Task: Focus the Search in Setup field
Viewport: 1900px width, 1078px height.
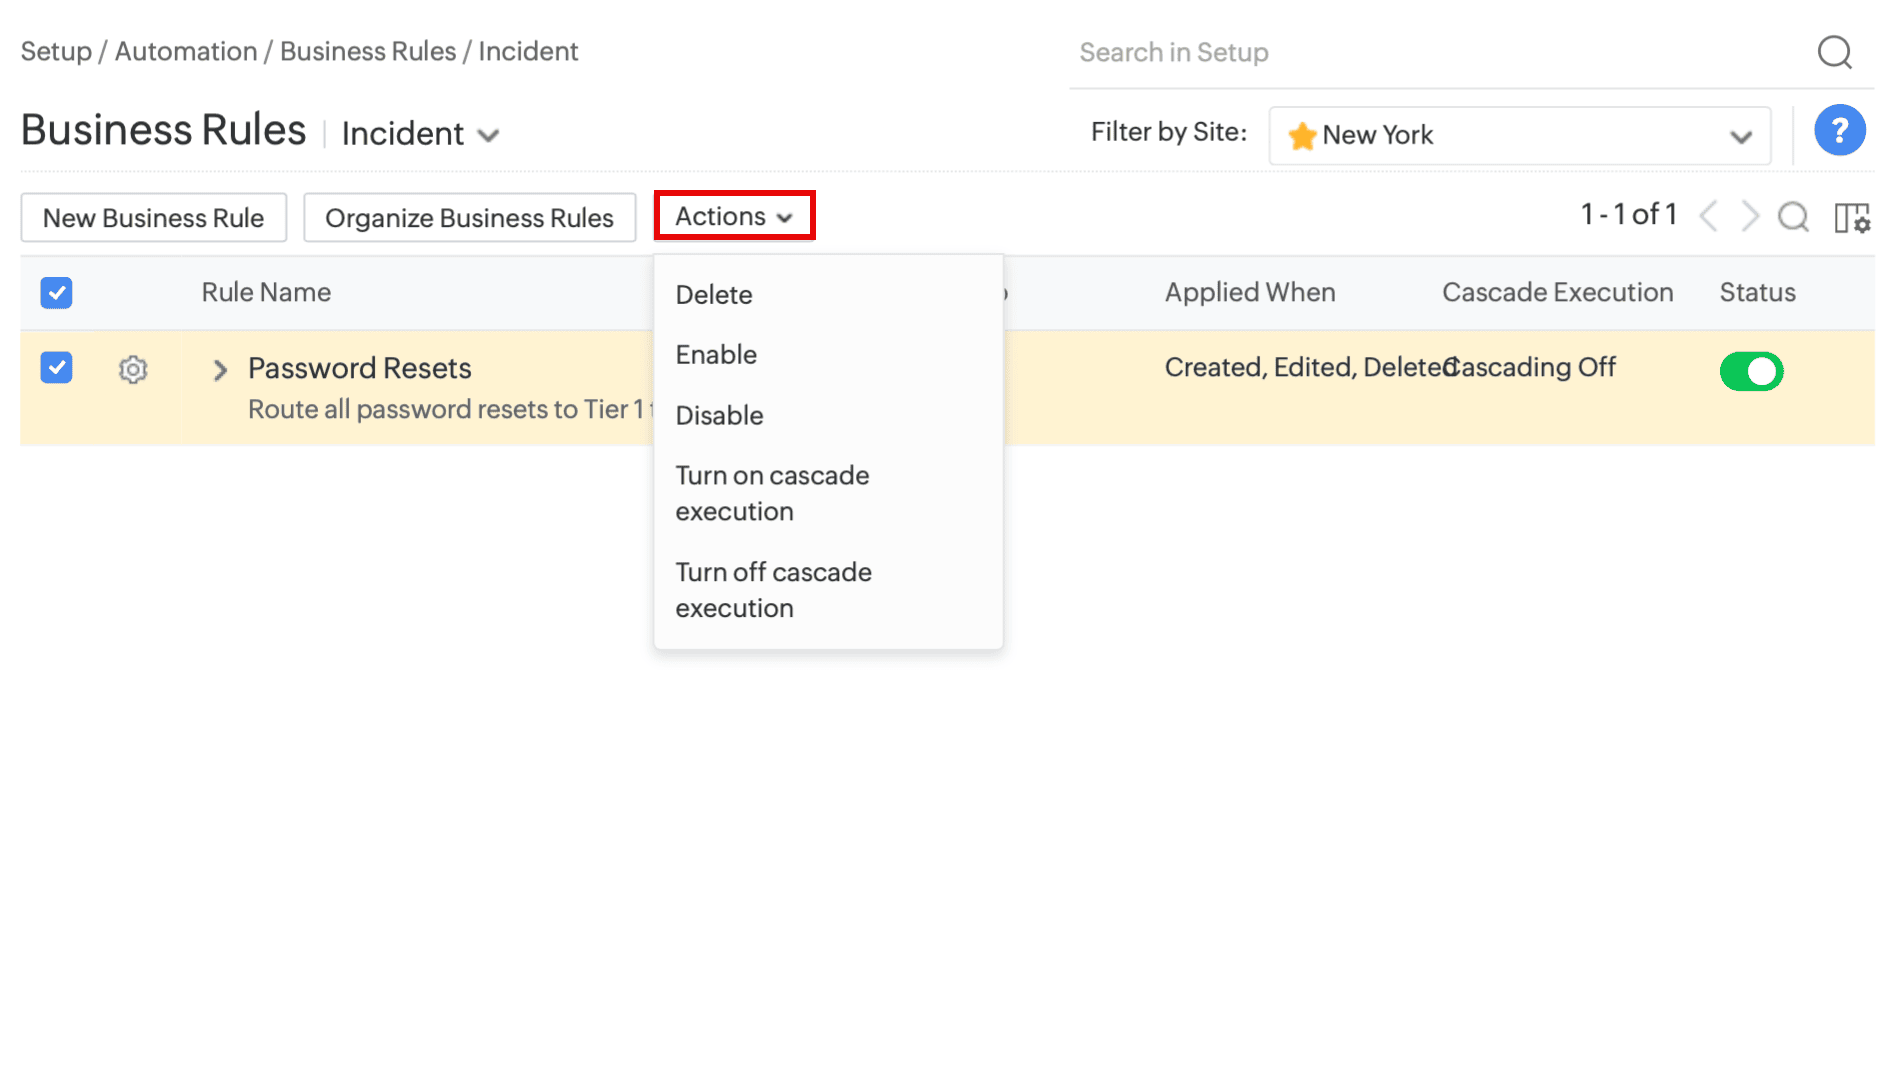Action: [1430, 52]
